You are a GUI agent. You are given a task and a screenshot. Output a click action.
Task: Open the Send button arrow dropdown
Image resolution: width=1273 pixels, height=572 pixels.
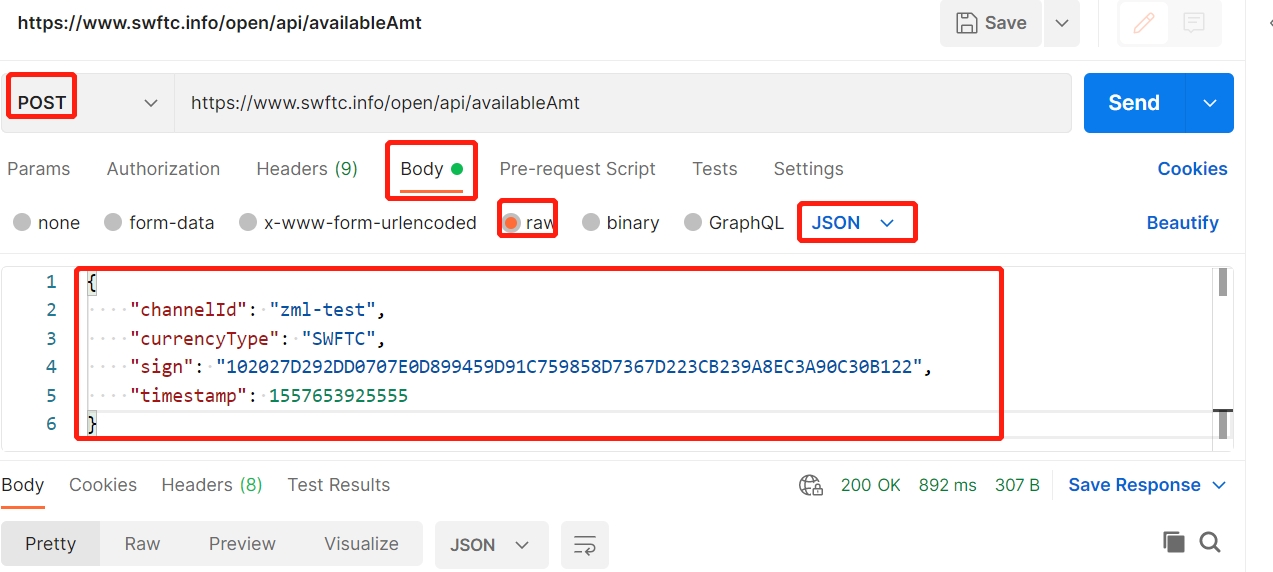pyautogui.click(x=1210, y=103)
